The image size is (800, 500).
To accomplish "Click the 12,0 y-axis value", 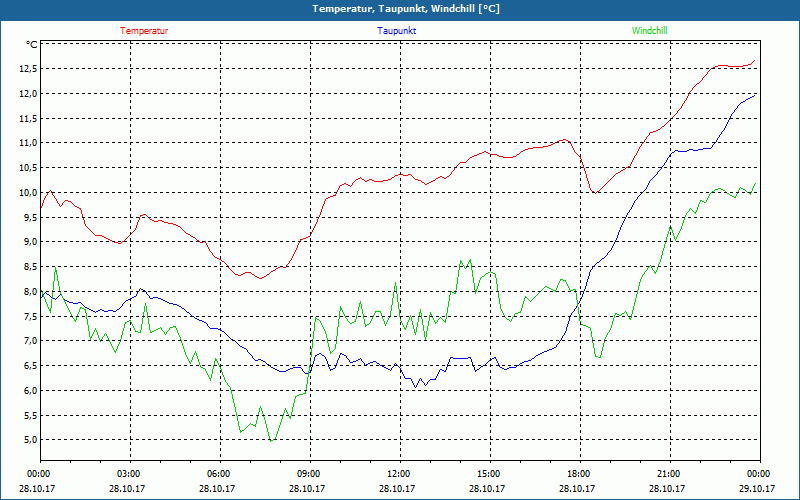I will [28, 94].
